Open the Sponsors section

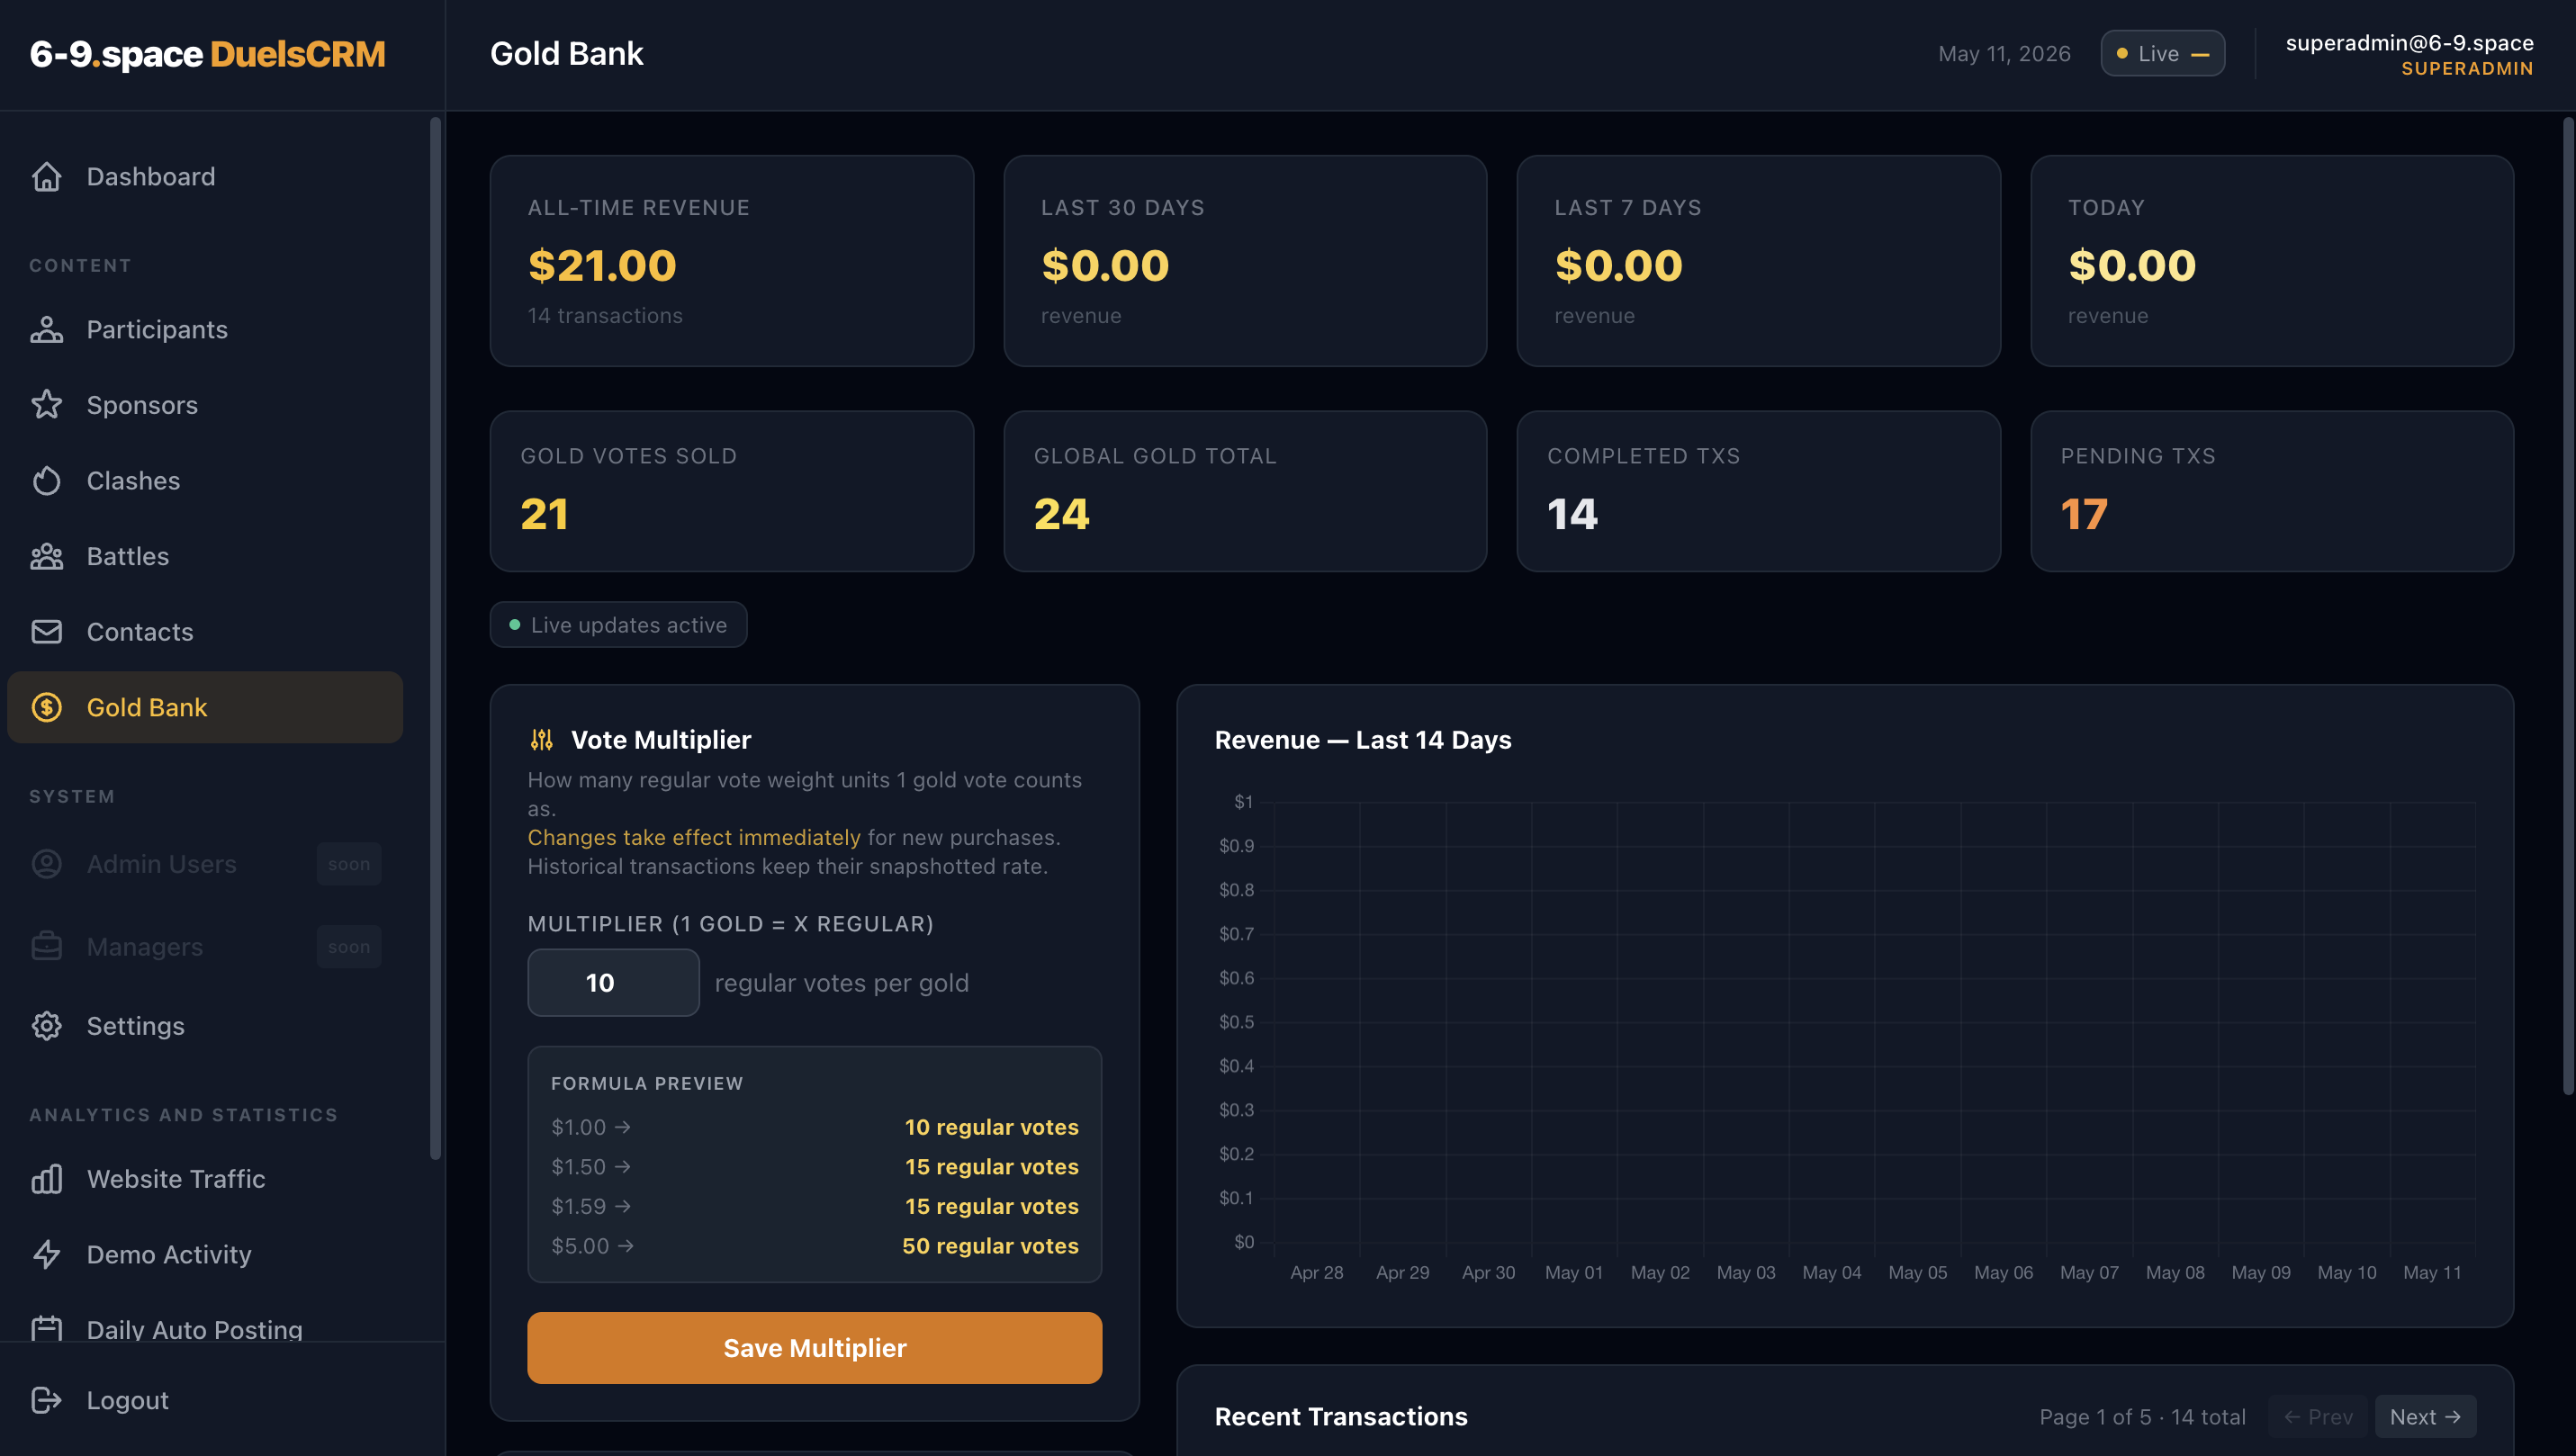205,405
